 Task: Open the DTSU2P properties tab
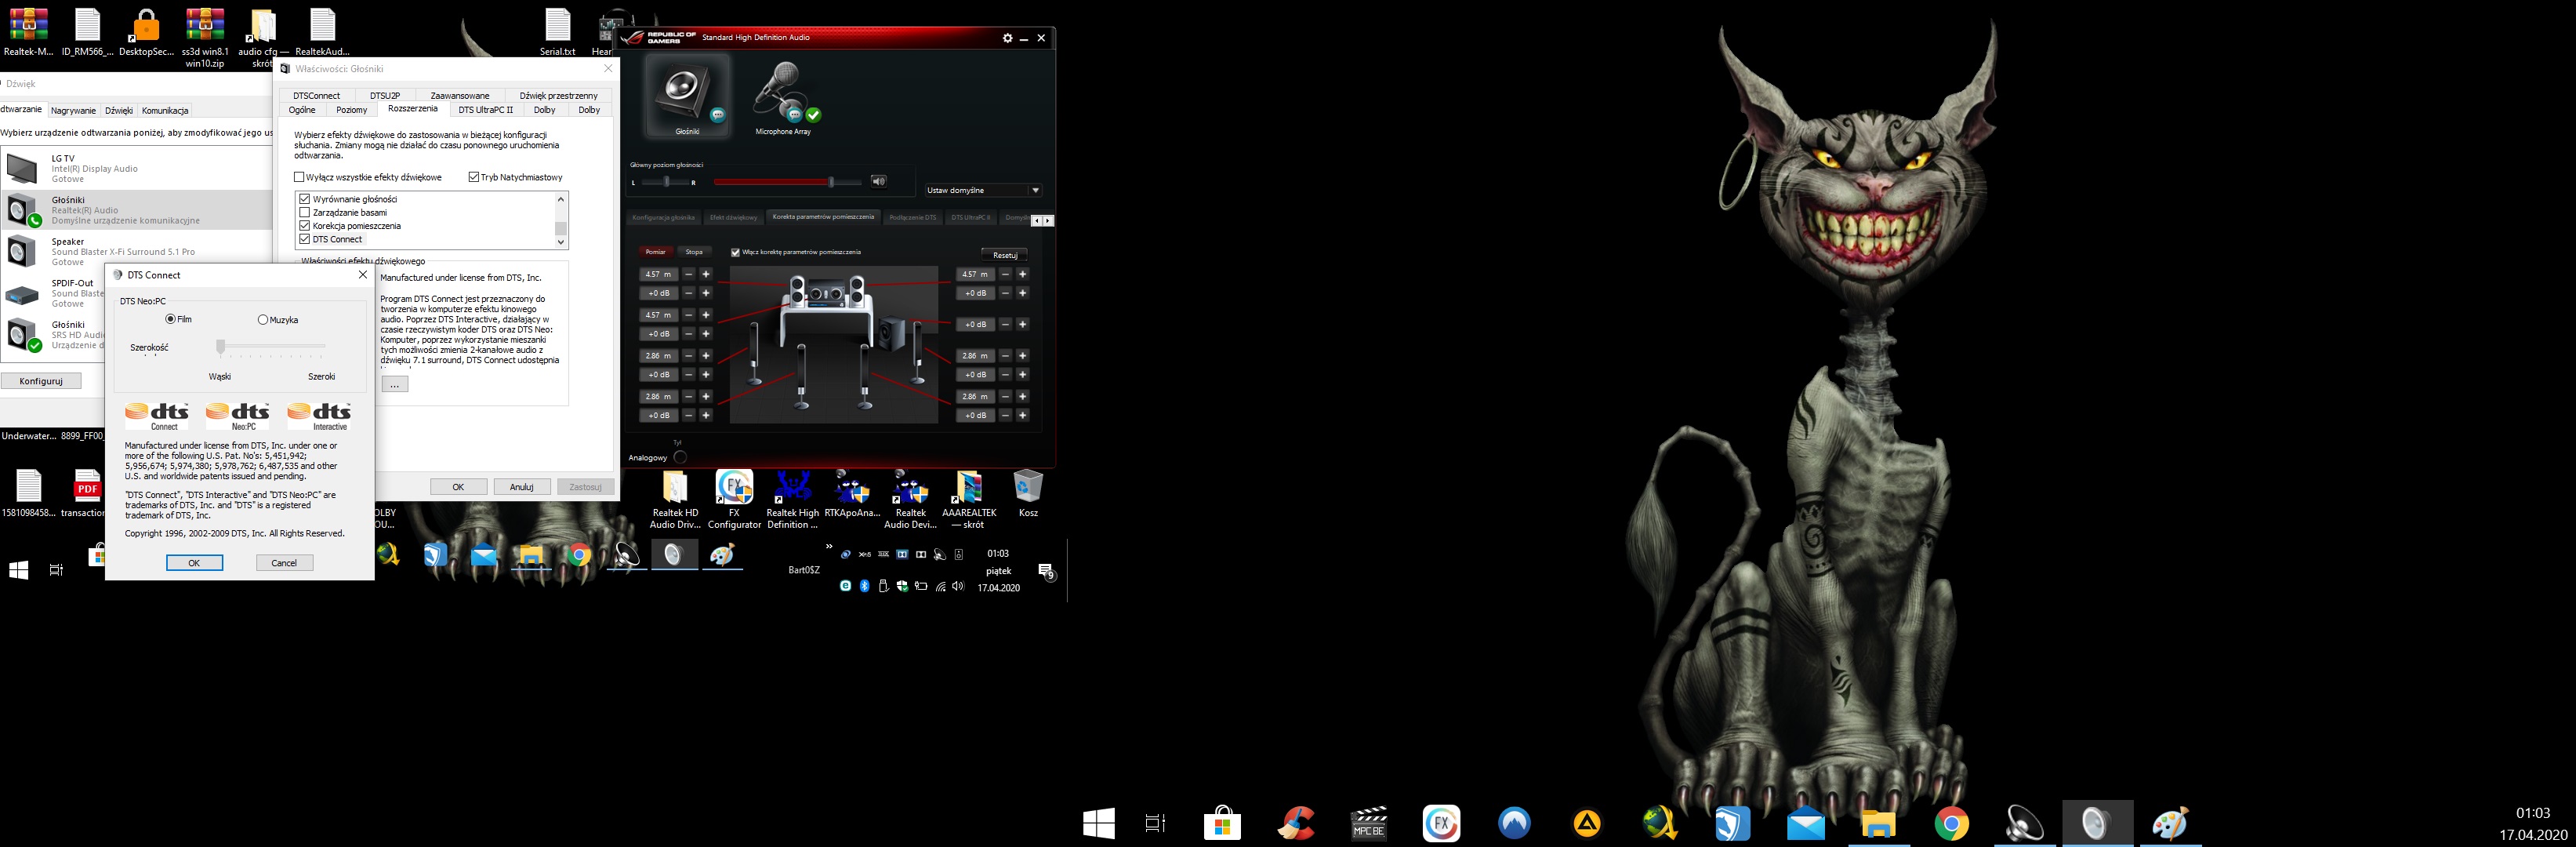tap(385, 96)
